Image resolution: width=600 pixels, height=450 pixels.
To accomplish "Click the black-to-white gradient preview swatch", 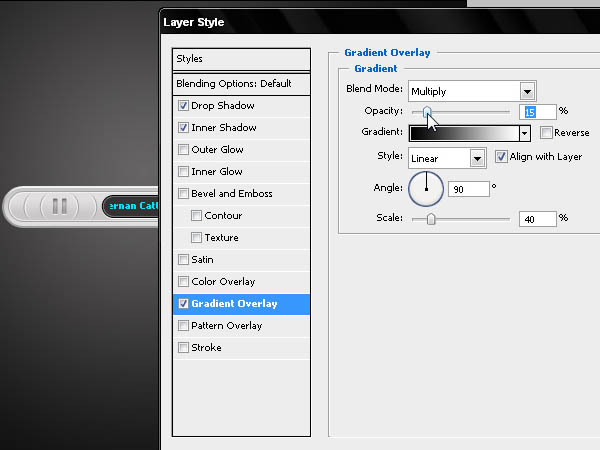I will 464,134.
